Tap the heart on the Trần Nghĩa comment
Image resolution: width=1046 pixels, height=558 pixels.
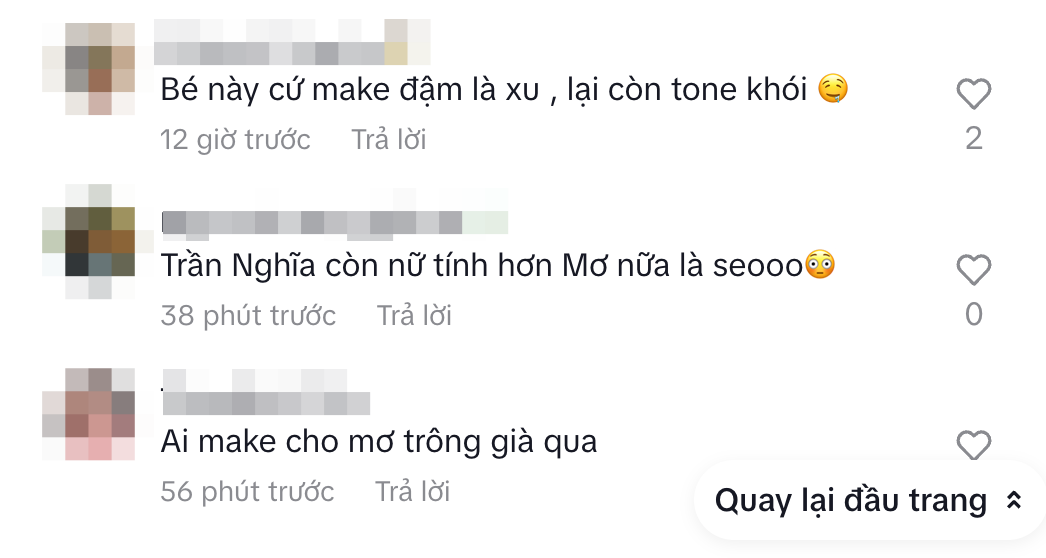[974, 270]
